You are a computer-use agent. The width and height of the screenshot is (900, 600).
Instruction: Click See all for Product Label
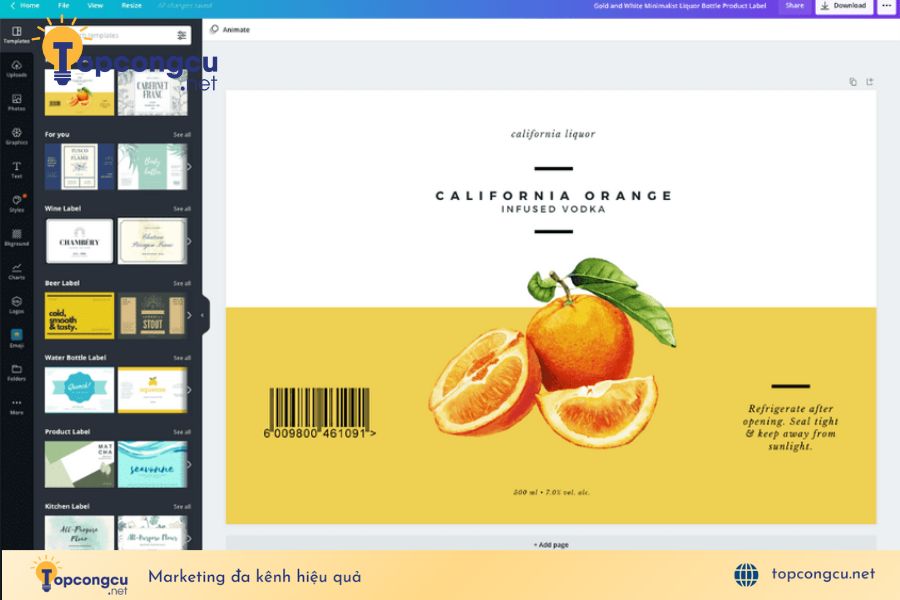(182, 432)
